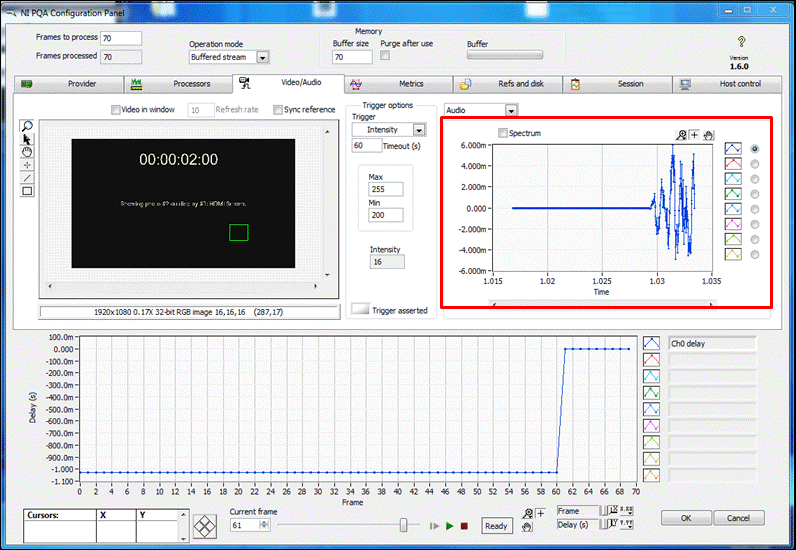796x550 pixels.
Task: Click the X axis format x.xx icon
Action: [x=627, y=510]
